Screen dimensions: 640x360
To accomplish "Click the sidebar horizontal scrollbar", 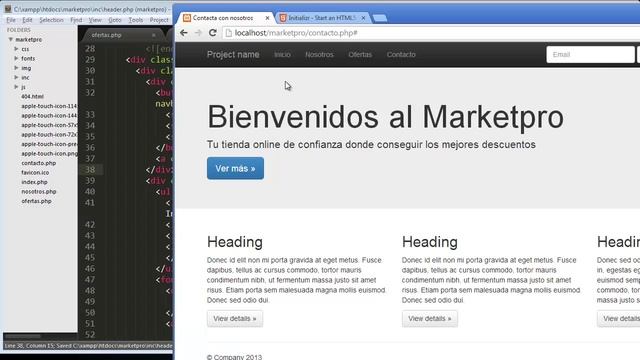I will 22,336.
